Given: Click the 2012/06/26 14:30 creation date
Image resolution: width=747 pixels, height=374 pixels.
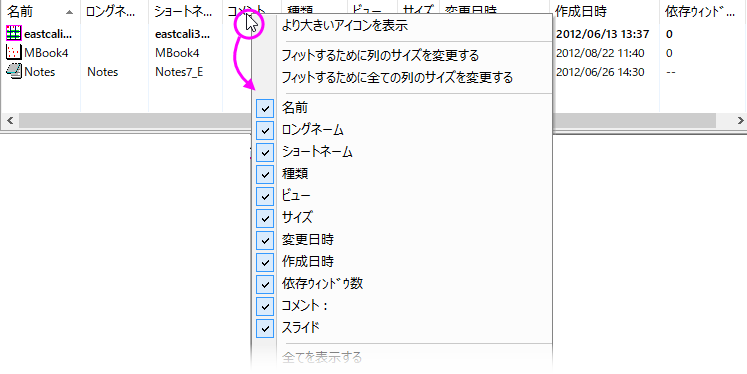Looking at the screenshot, I should pyautogui.click(x=600, y=72).
